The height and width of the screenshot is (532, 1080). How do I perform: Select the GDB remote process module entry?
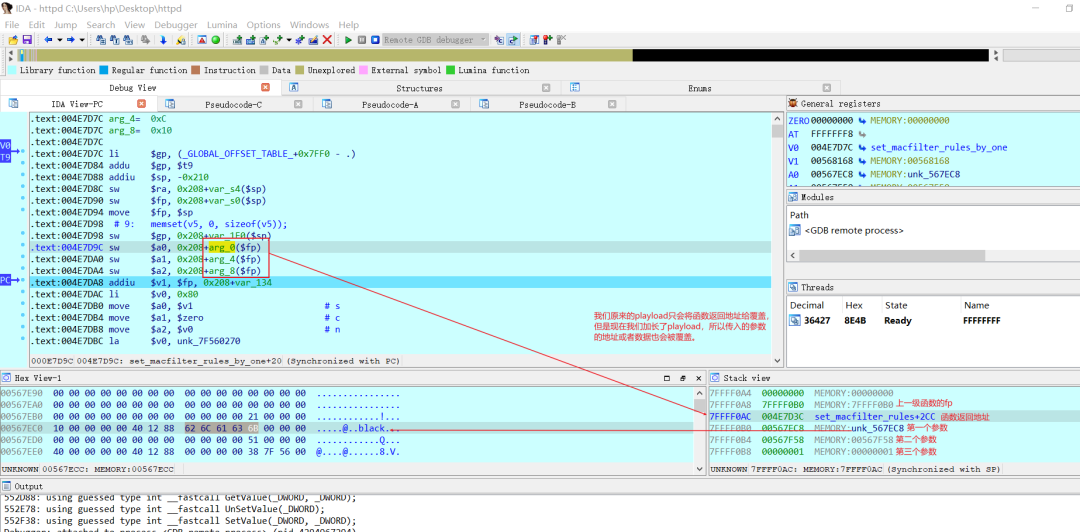click(853, 230)
